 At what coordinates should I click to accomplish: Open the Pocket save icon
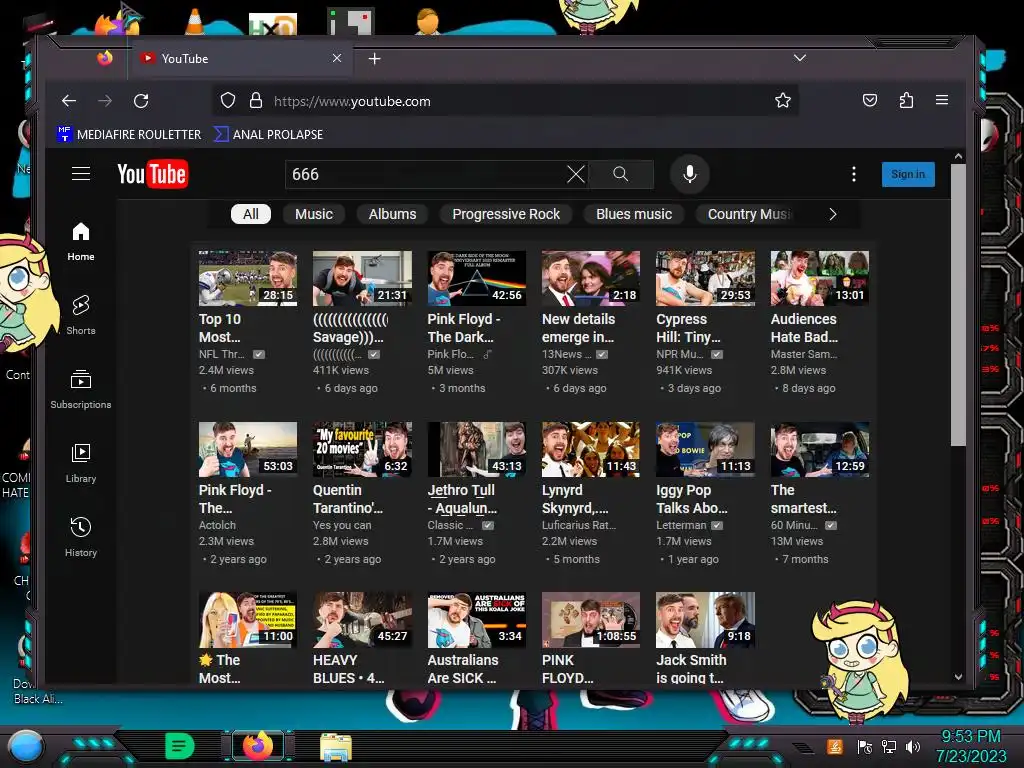[870, 100]
